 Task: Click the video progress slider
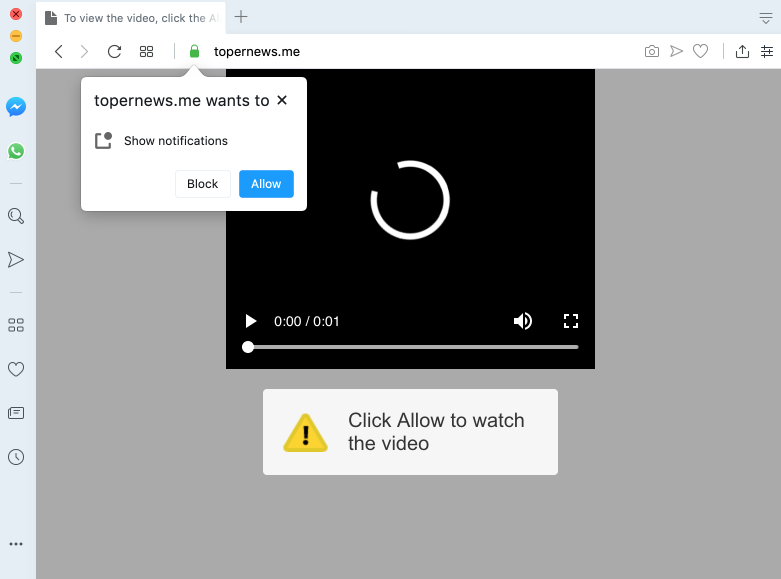[x=411, y=347]
